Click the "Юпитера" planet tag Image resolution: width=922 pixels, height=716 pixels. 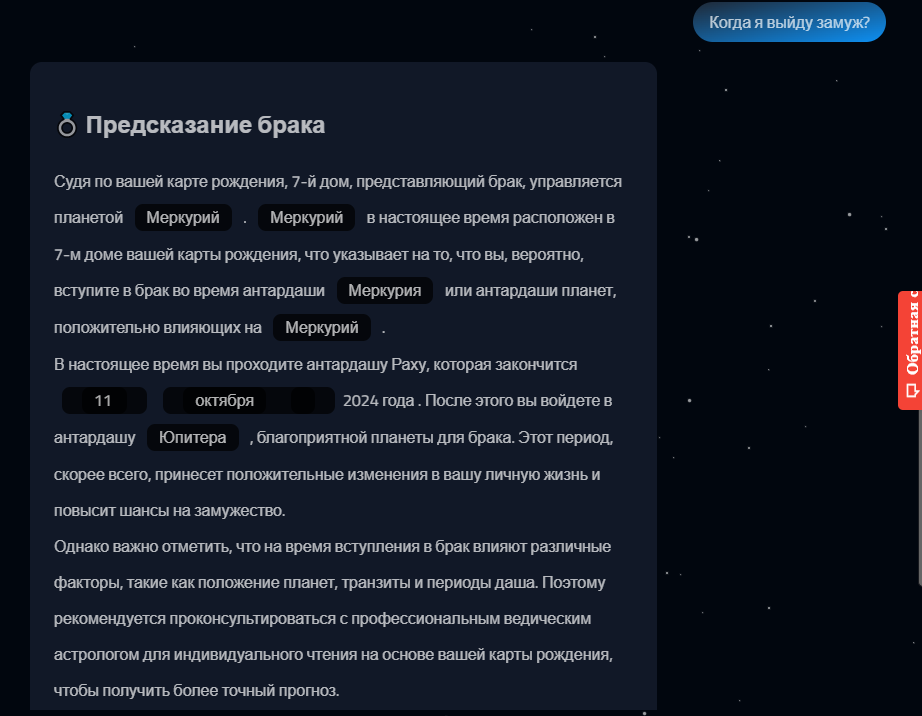pyautogui.click(x=193, y=438)
